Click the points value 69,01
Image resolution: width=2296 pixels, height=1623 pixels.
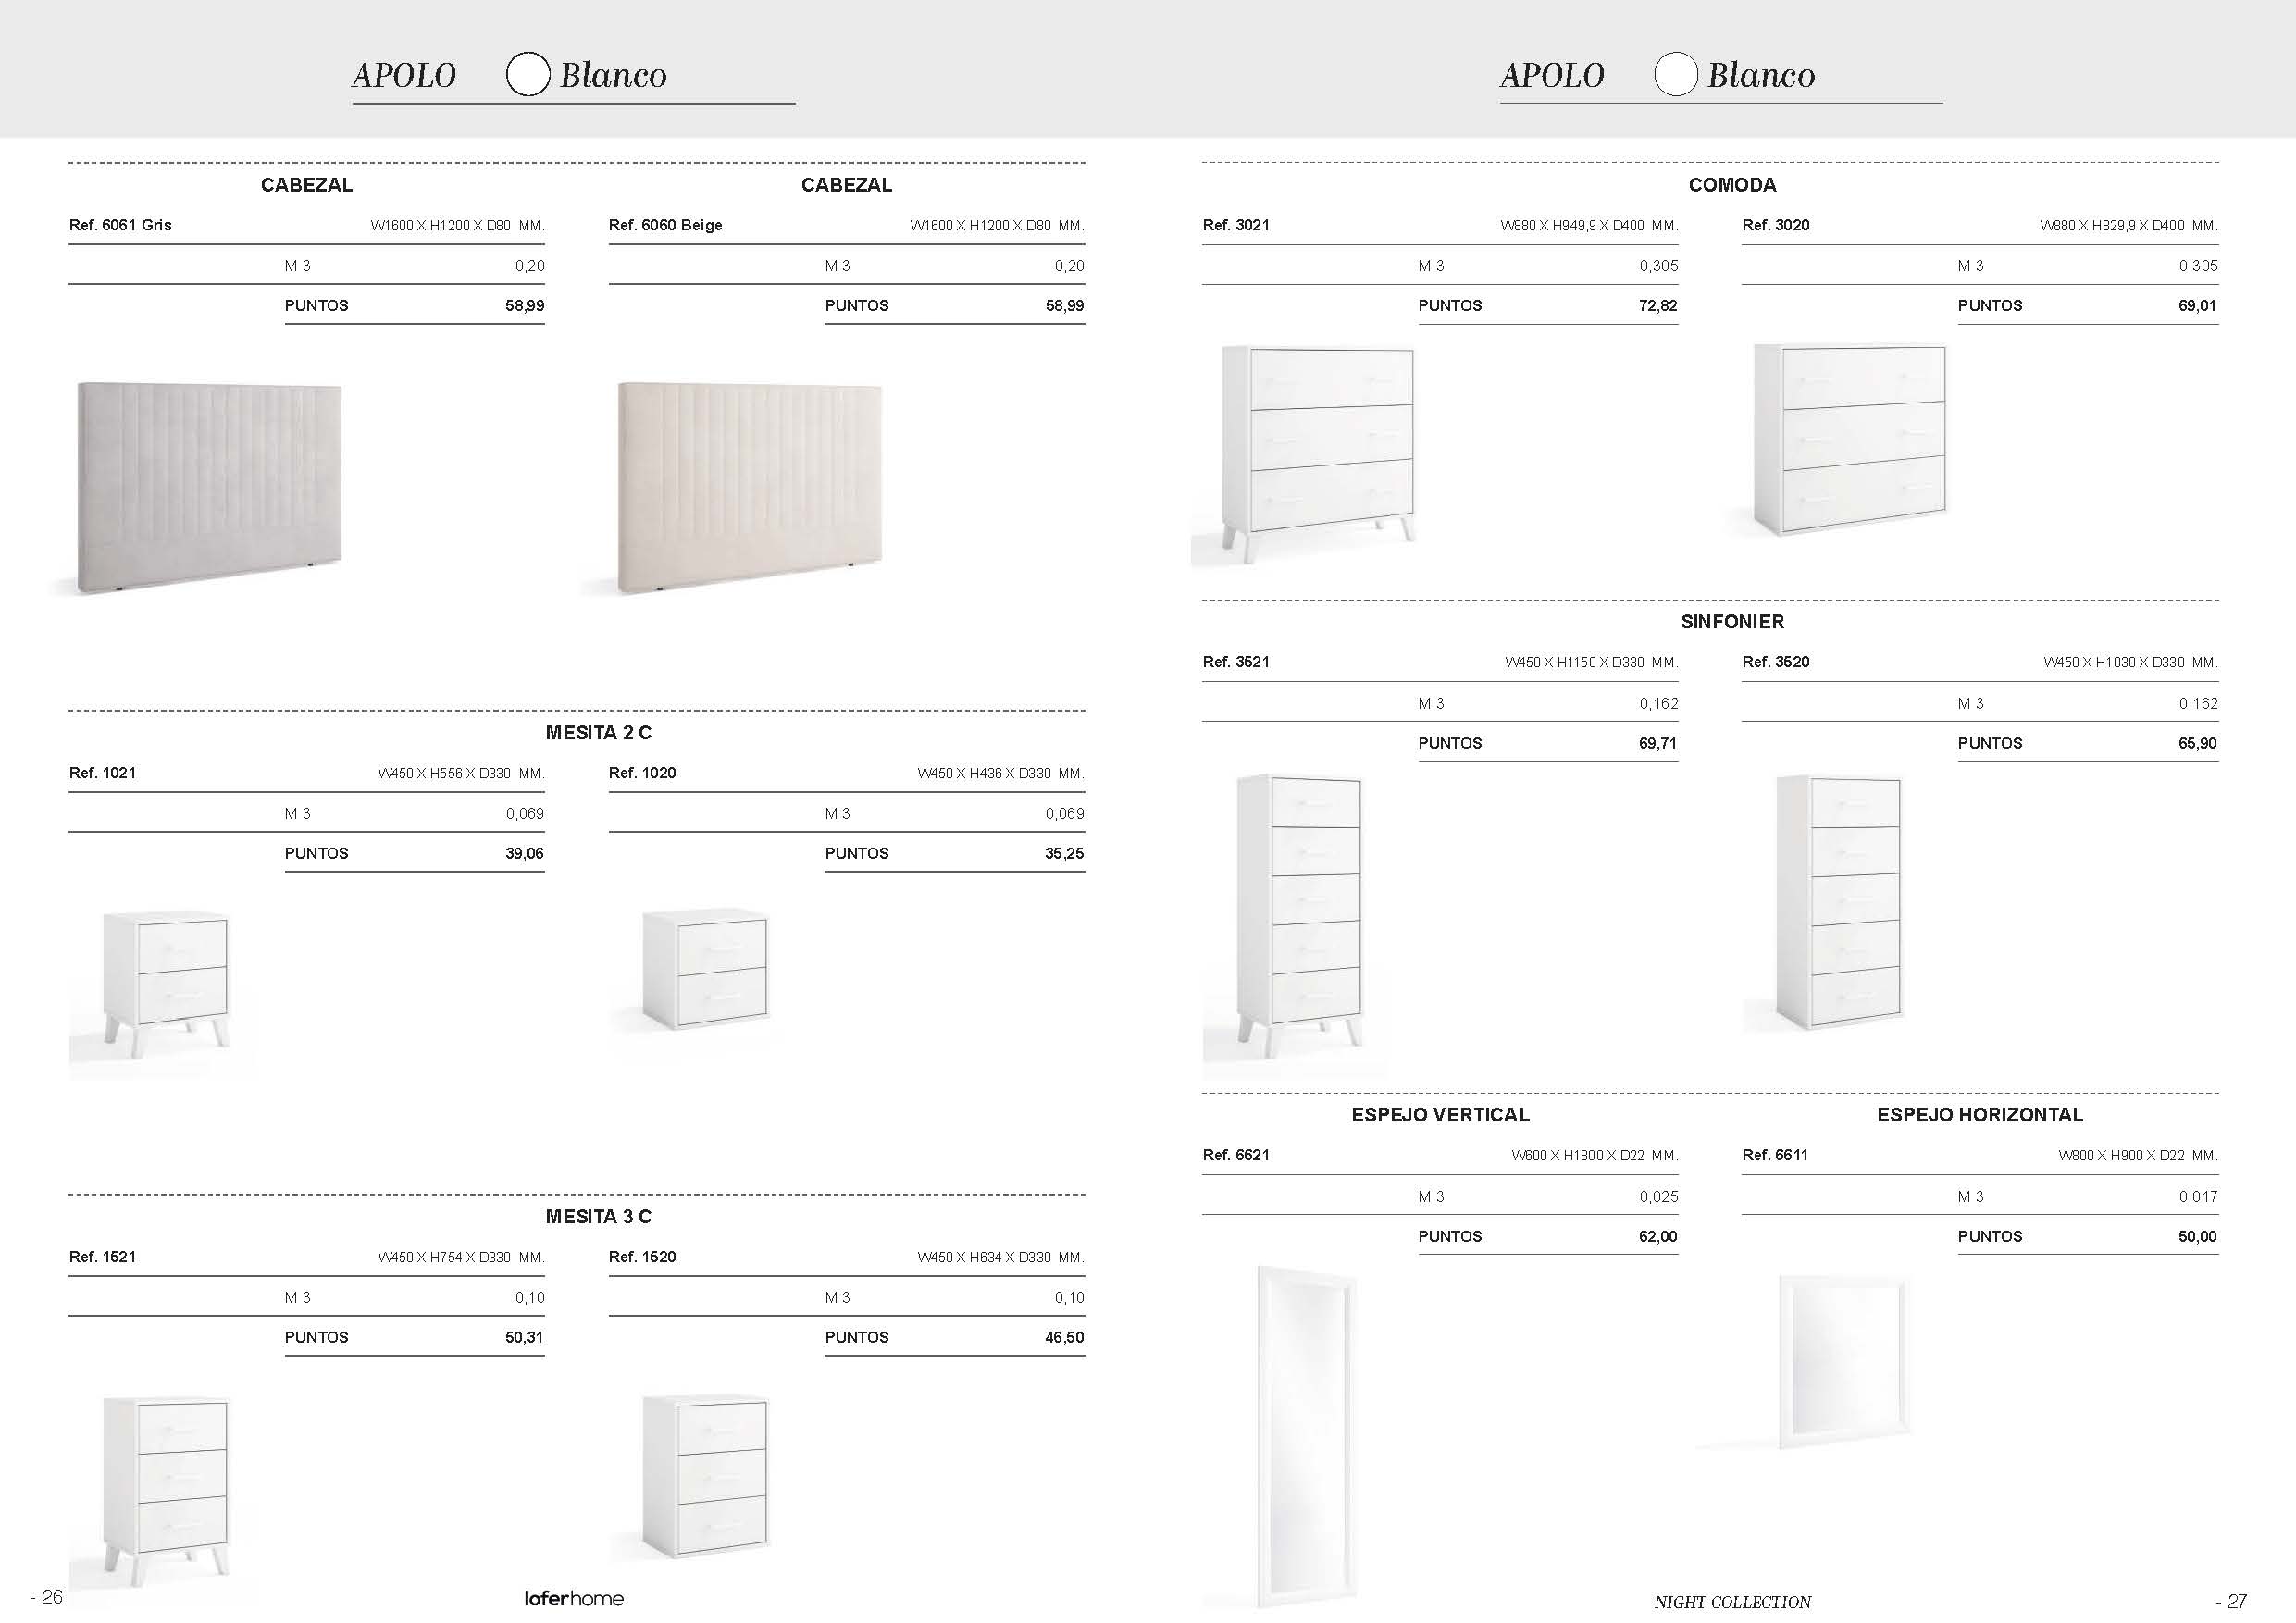2197,306
